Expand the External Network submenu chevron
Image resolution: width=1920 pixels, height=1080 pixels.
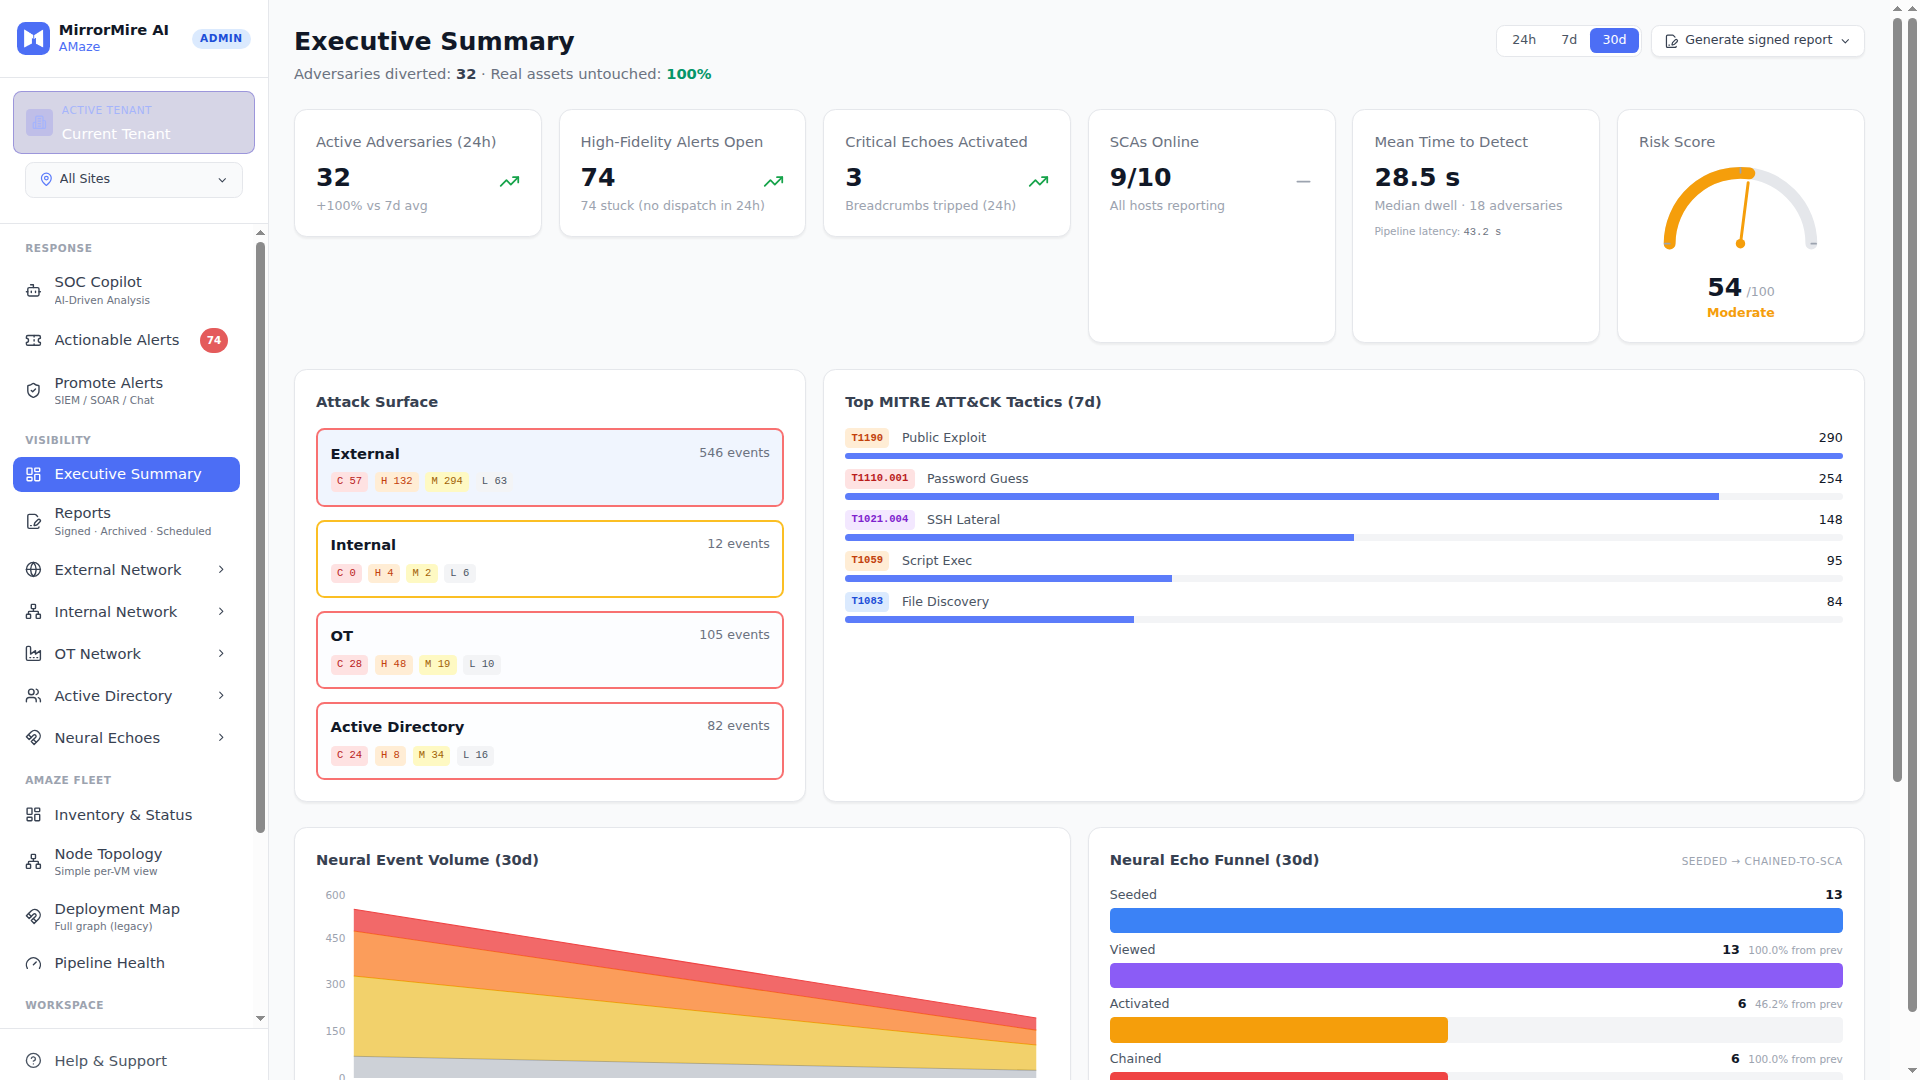coord(221,570)
